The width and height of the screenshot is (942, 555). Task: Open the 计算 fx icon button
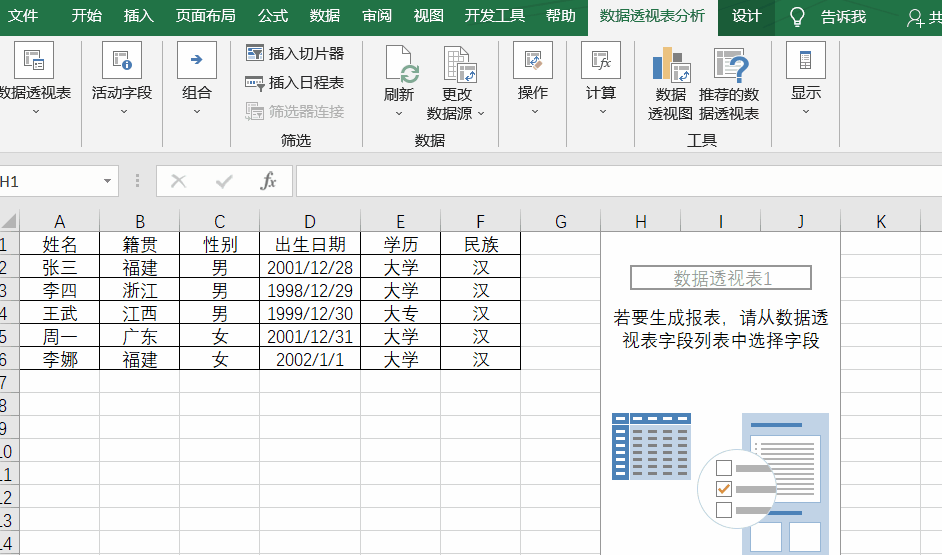coord(601,60)
